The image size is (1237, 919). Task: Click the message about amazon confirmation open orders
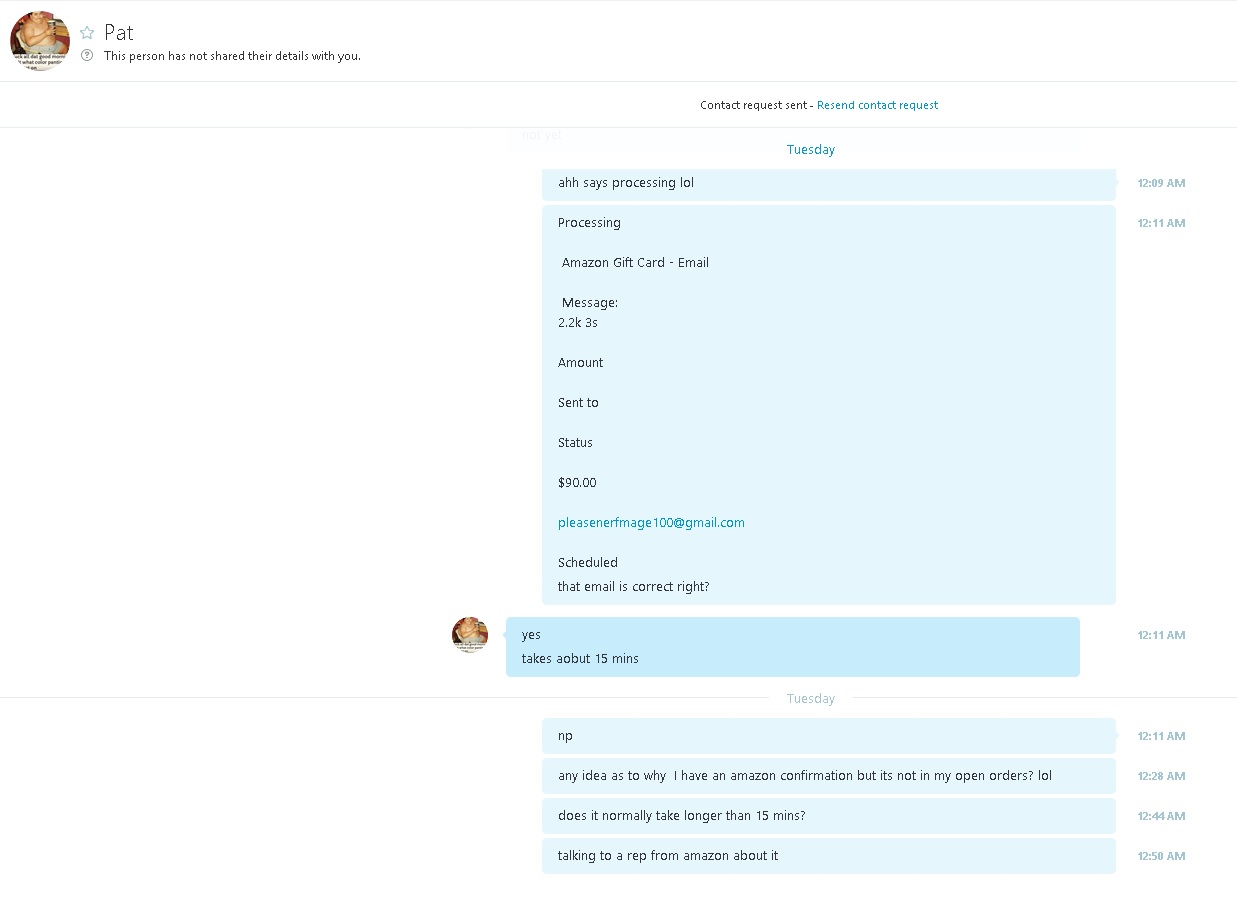tap(829, 776)
